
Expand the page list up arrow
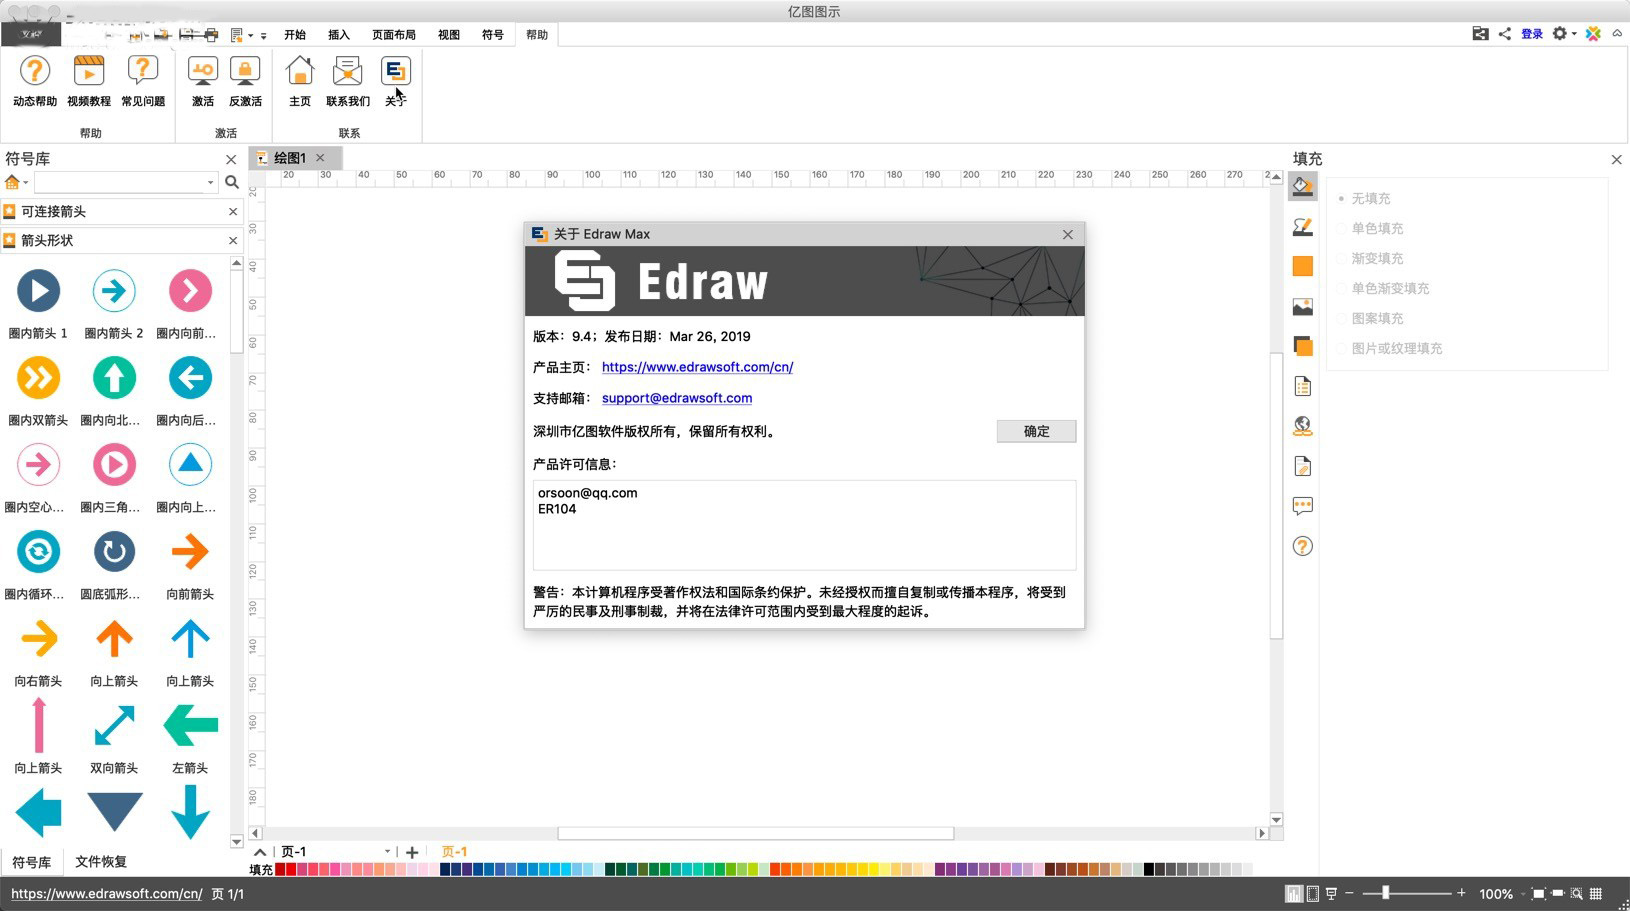point(260,852)
